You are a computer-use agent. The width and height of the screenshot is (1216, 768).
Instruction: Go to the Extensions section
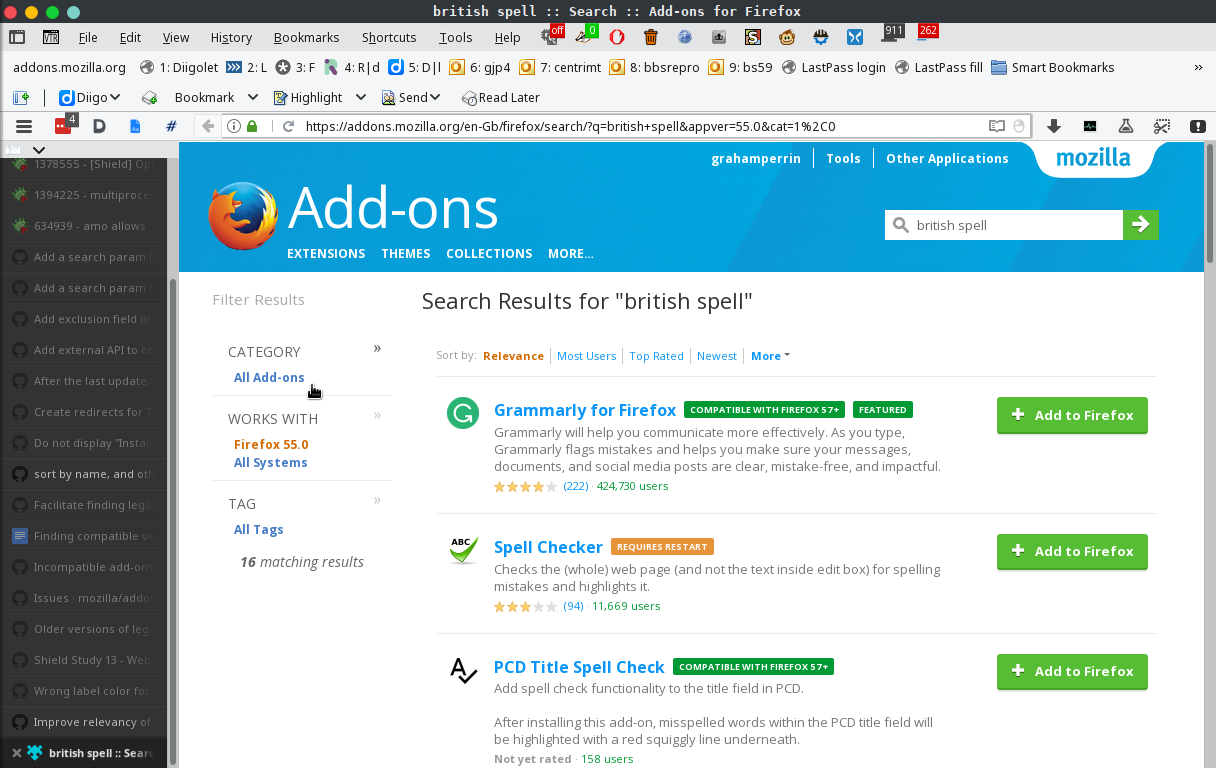tap(326, 254)
